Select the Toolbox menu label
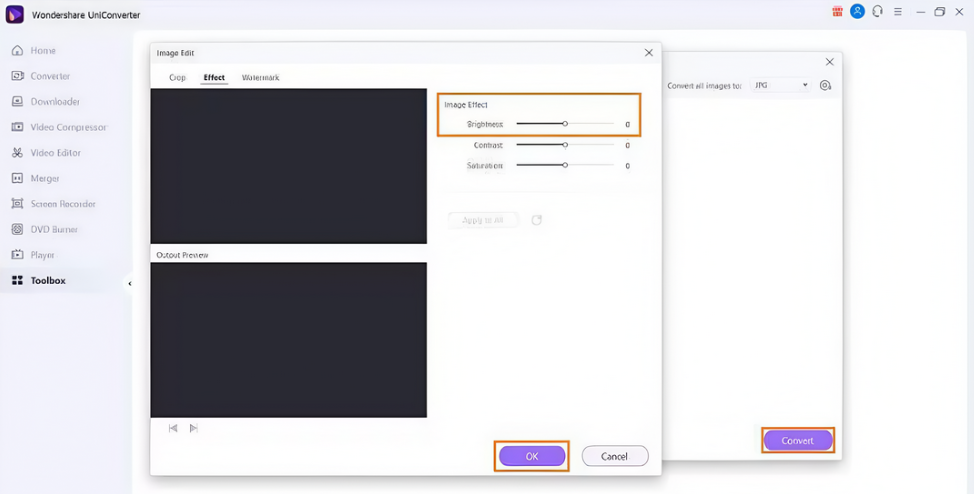This screenshot has height=494, width=974. 48,280
